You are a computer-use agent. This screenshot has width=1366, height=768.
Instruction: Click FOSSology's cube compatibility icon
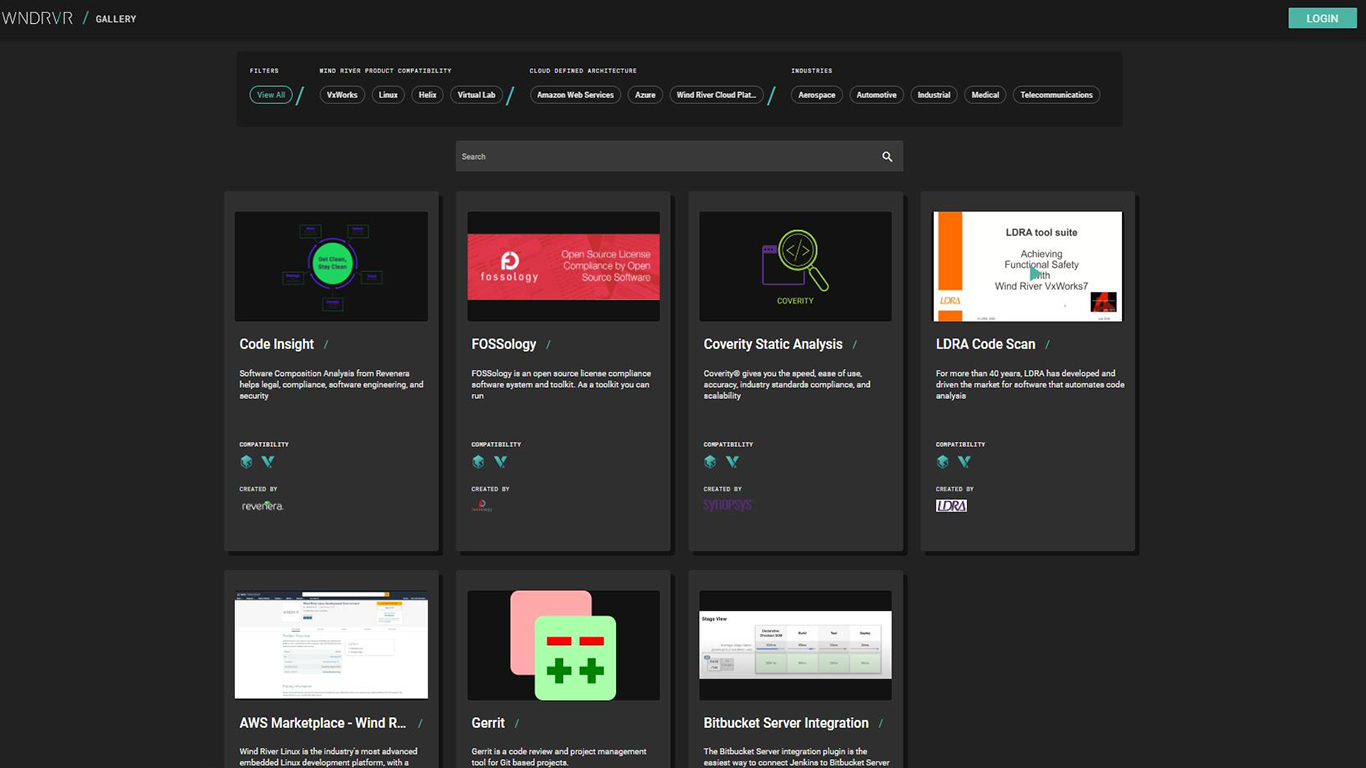(478, 462)
